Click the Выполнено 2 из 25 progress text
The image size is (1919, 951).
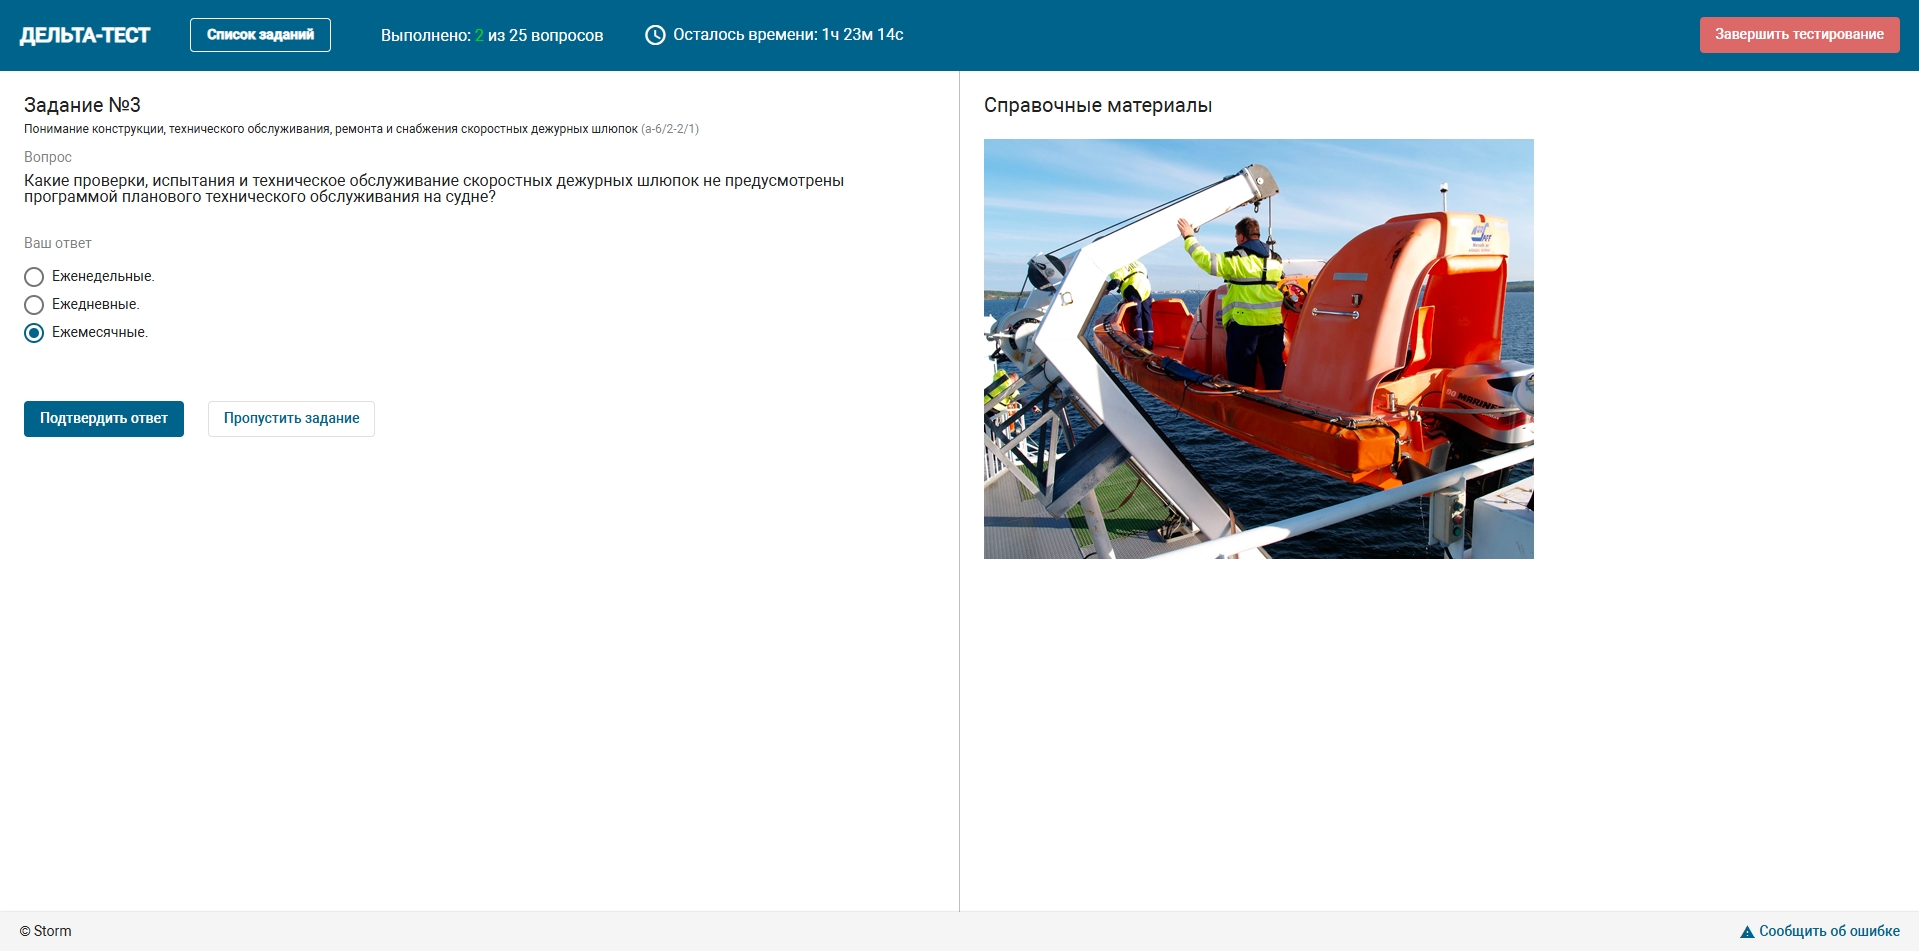pos(491,35)
